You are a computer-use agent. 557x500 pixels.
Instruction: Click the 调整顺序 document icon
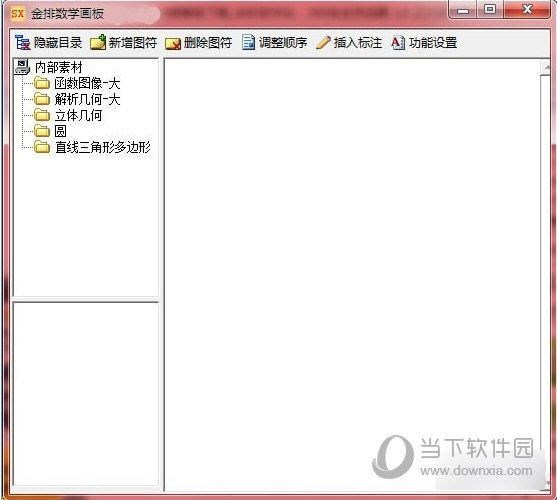248,43
